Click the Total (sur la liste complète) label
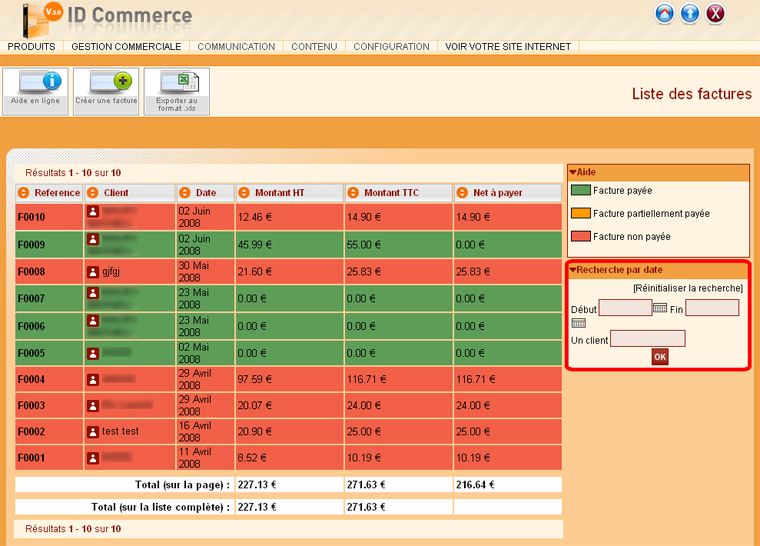The image size is (760, 546). click(160, 507)
